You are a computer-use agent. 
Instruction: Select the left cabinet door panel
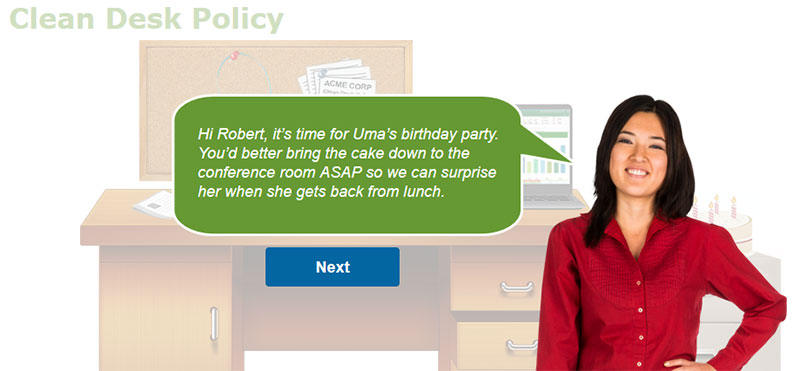coord(165,309)
